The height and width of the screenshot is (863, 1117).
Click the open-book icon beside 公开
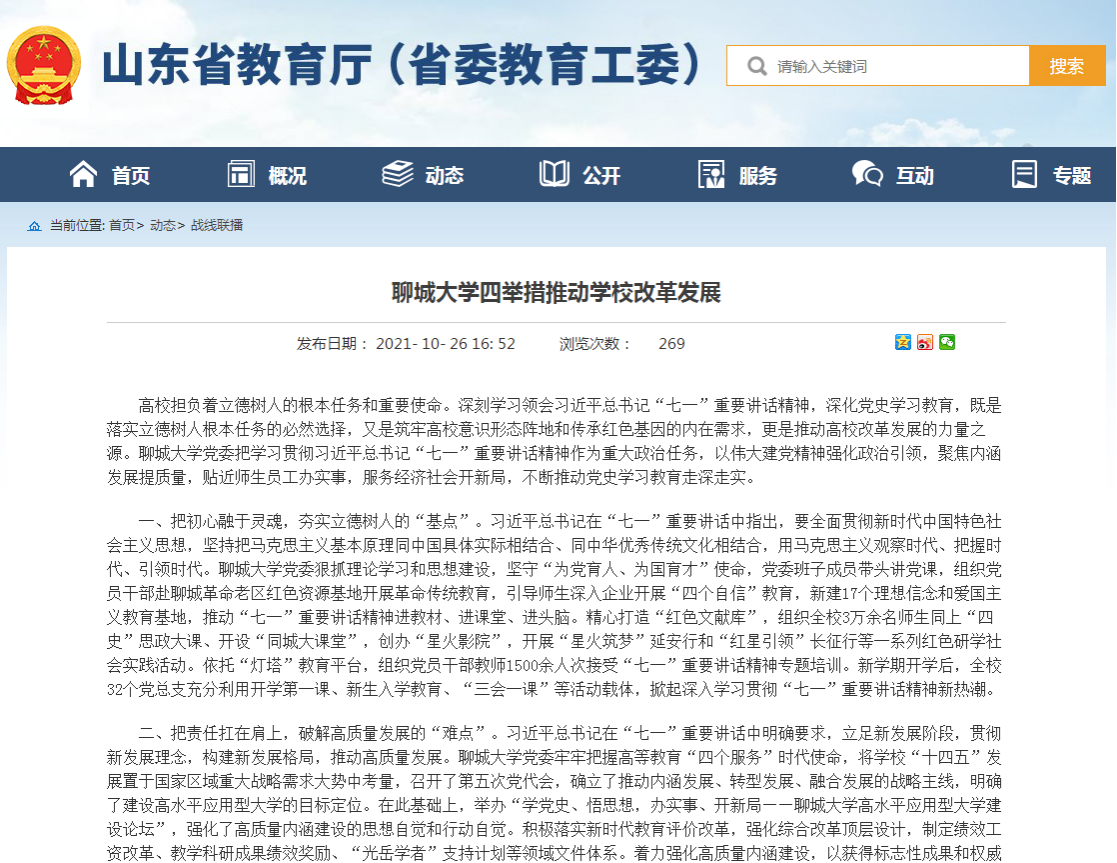point(554,174)
